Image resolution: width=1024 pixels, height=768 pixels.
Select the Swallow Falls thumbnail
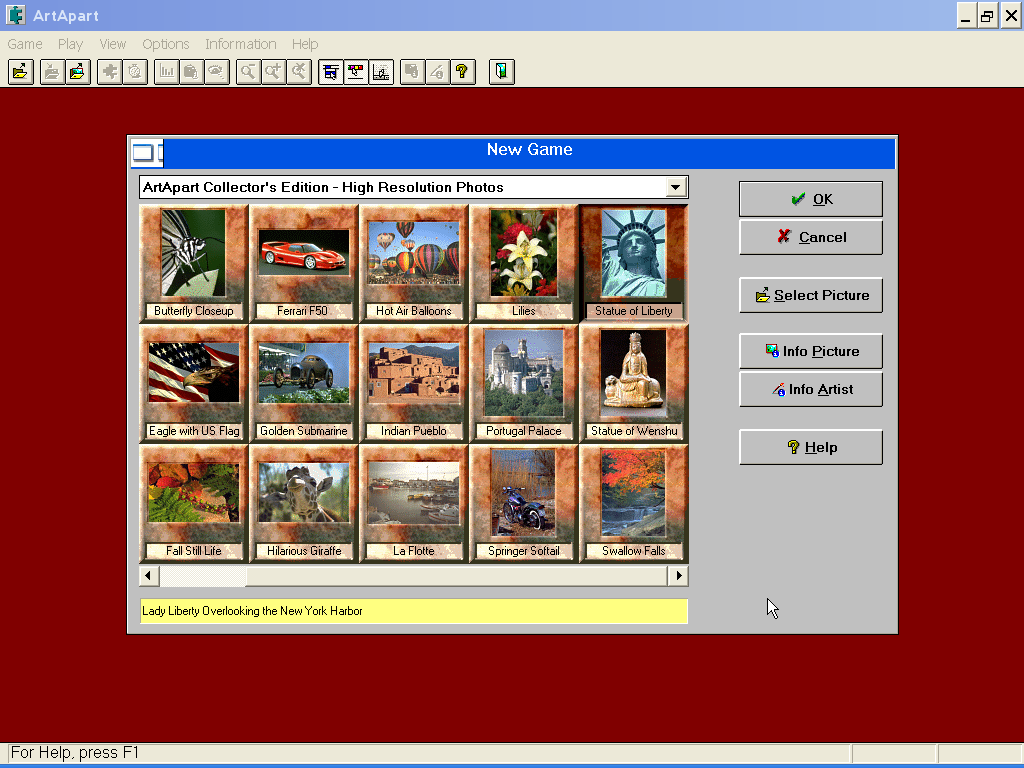(x=633, y=504)
